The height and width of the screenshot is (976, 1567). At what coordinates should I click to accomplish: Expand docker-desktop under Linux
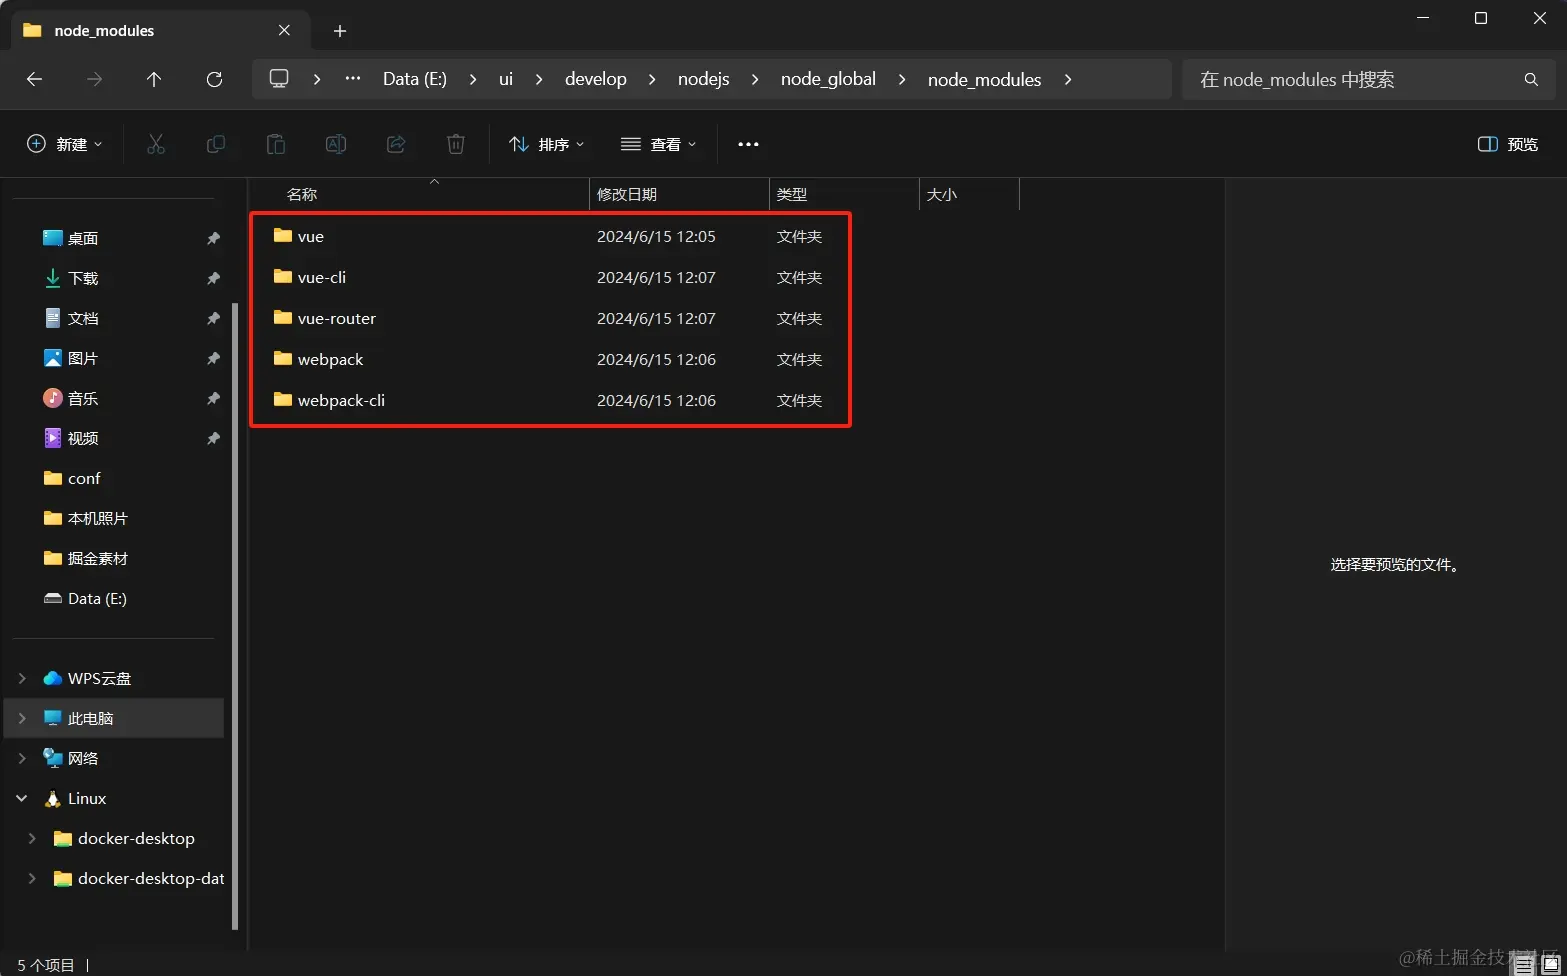[32, 838]
